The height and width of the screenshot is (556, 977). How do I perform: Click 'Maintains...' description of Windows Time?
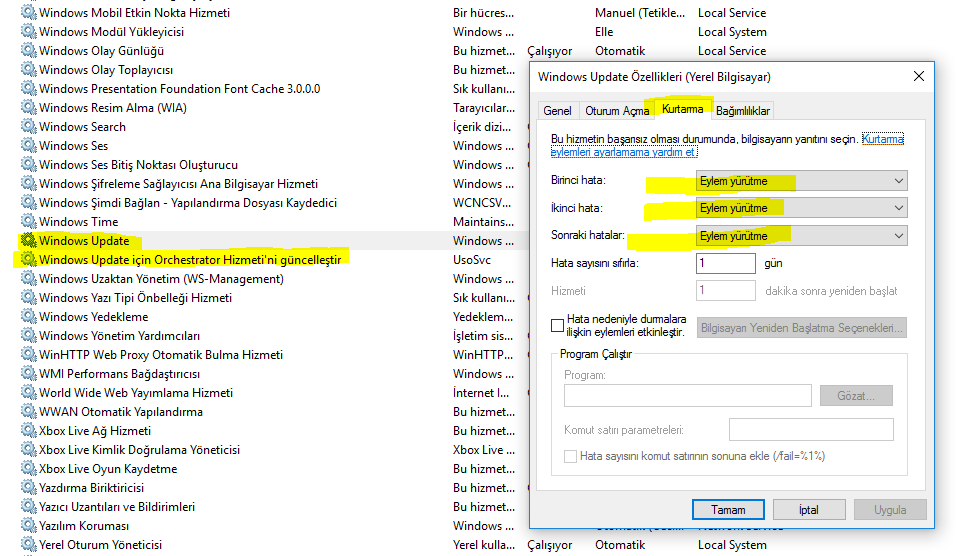tap(484, 221)
